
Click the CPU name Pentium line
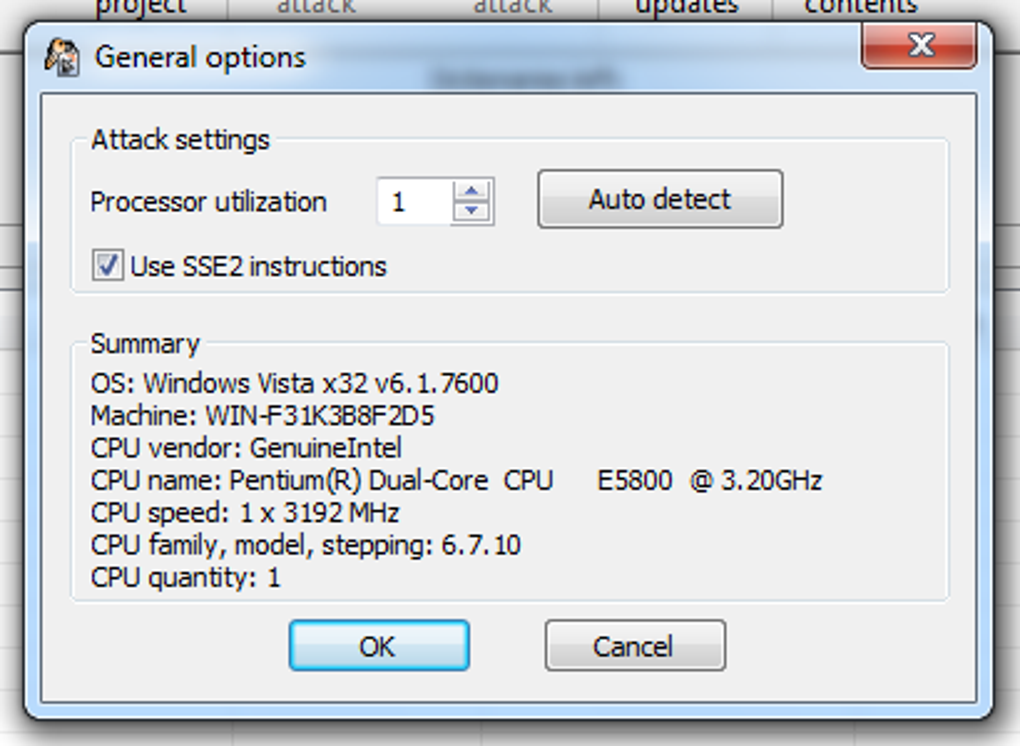click(456, 481)
